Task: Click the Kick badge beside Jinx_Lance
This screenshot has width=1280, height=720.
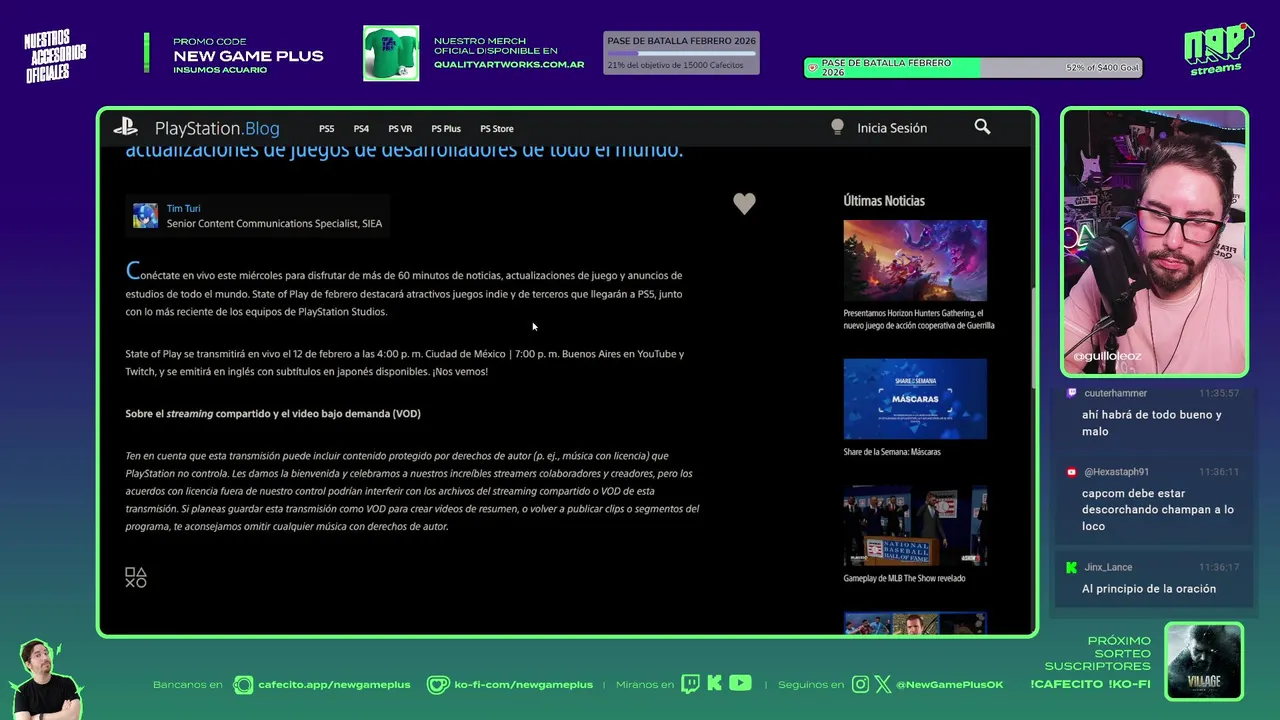Action: (1072, 567)
